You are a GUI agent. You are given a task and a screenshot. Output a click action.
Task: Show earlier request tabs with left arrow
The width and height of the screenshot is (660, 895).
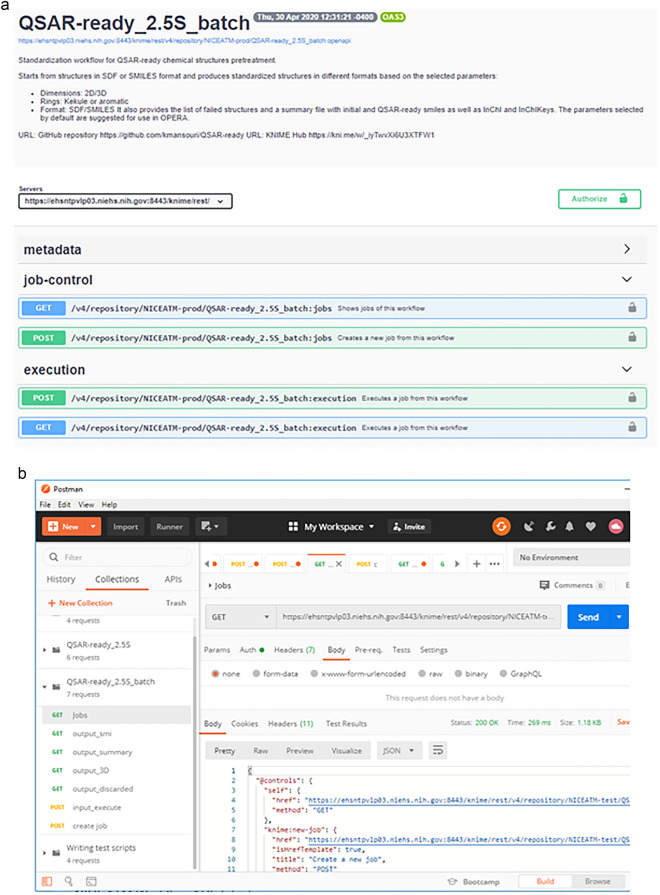[x=207, y=564]
